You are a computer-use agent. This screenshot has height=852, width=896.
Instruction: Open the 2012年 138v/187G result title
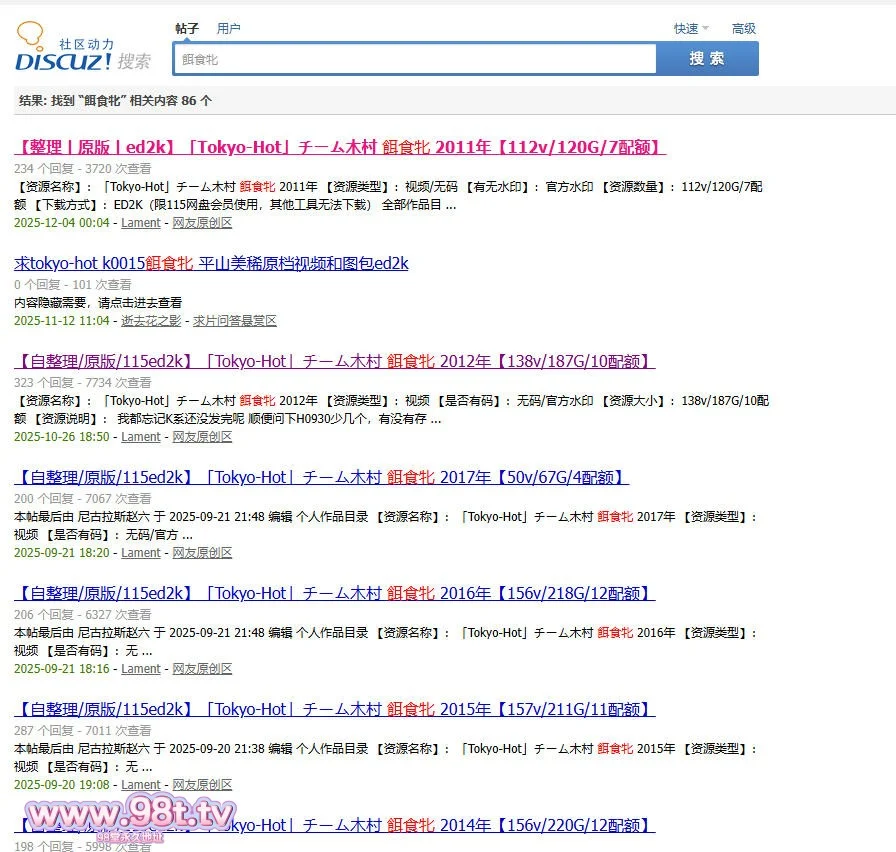tap(335, 362)
